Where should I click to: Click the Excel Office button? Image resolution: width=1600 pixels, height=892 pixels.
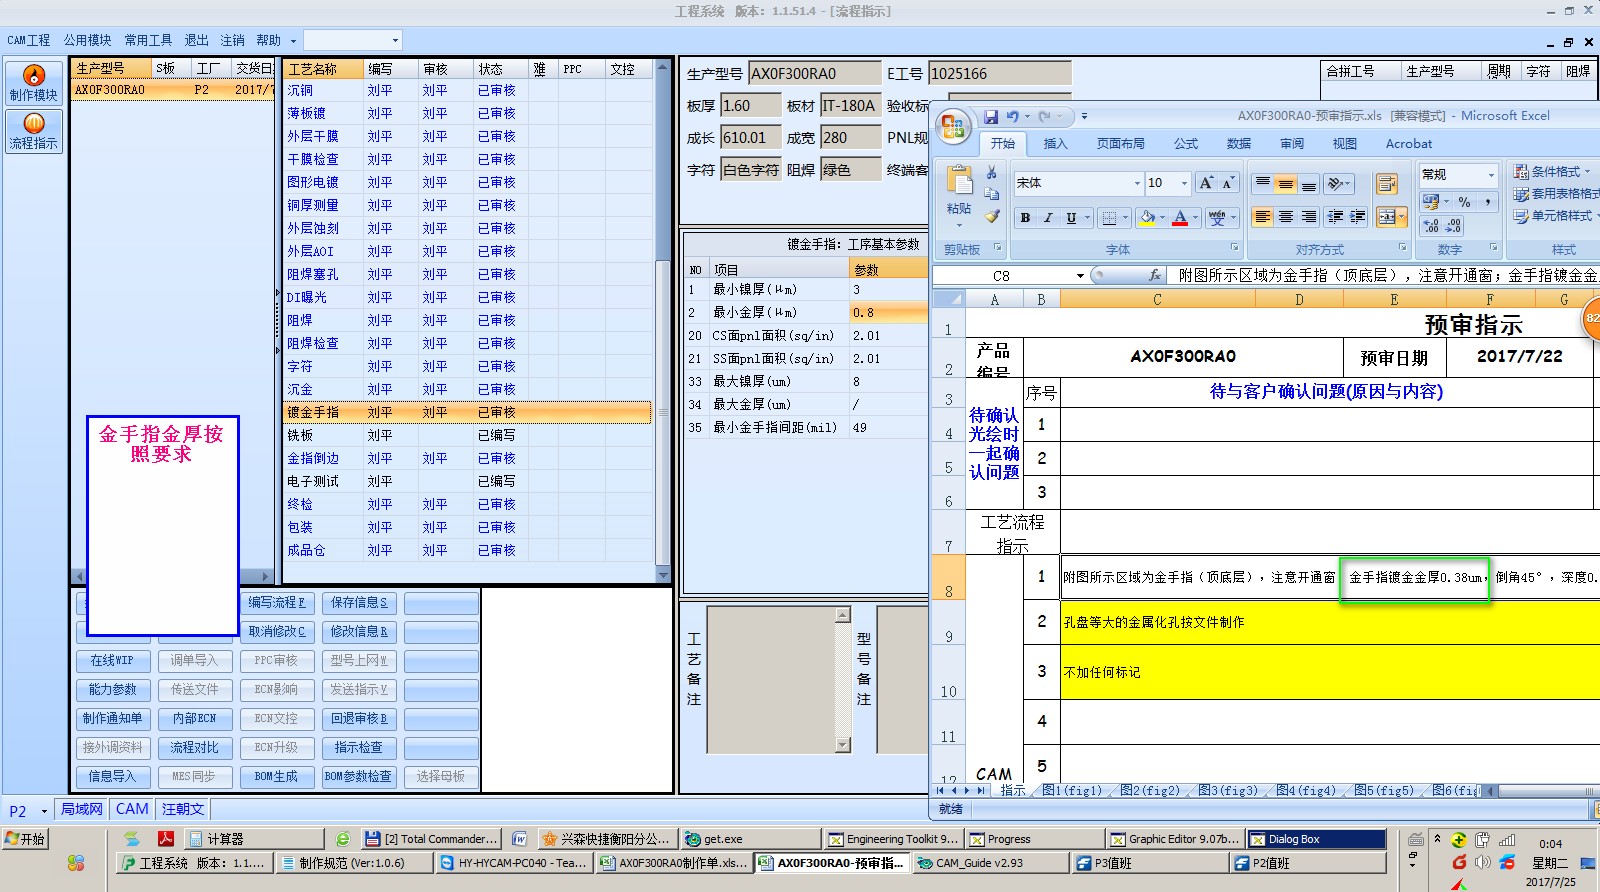pyautogui.click(x=953, y=127)
